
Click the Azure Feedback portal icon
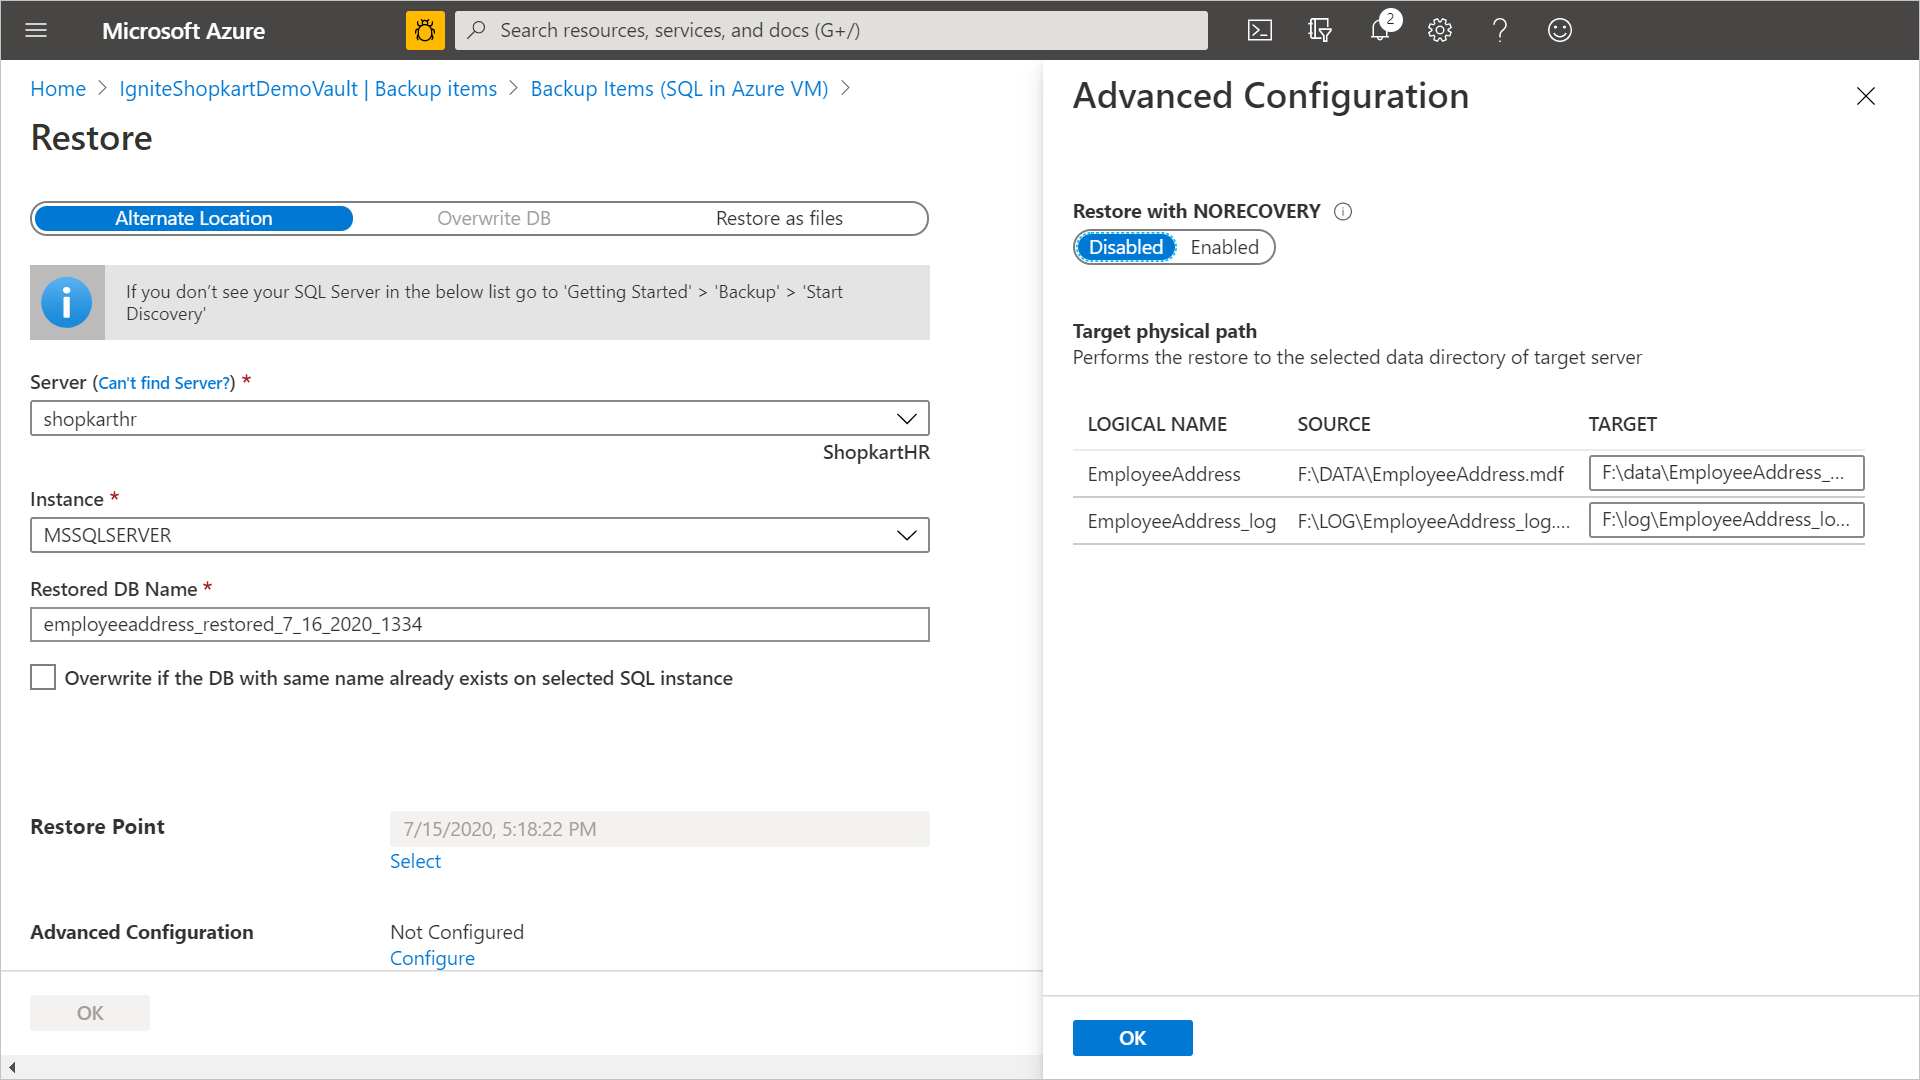(1559, 29)
